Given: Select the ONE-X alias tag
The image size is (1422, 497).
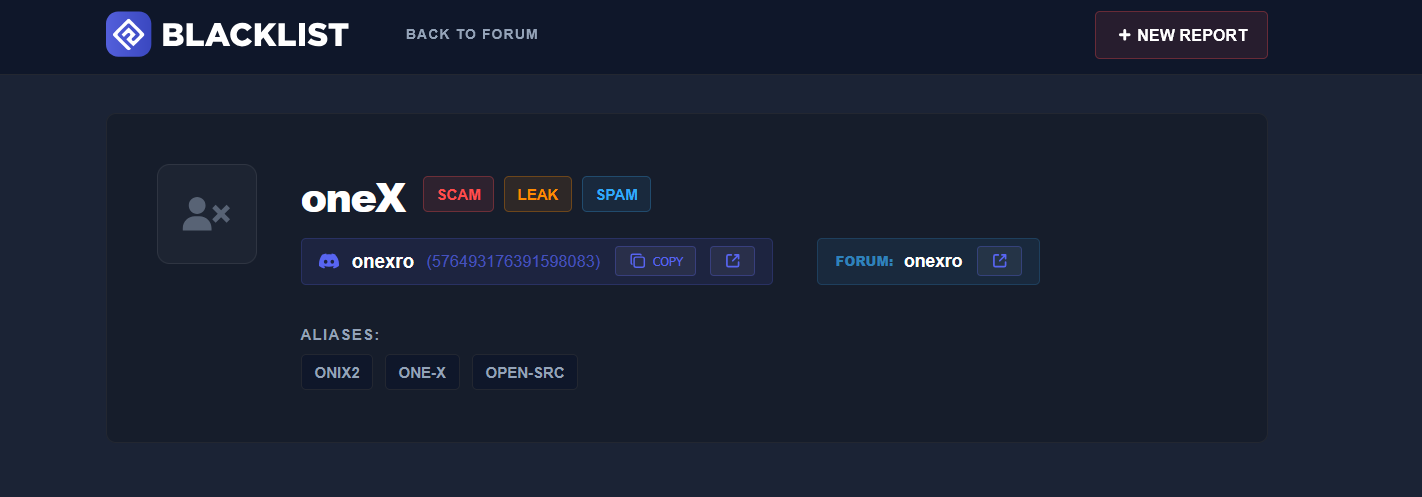Looking at the screenshot, I should (422, 372).
